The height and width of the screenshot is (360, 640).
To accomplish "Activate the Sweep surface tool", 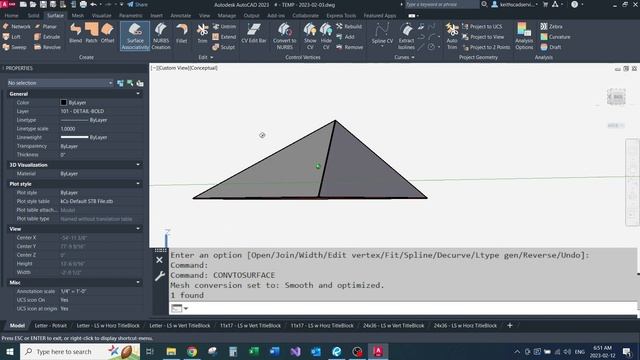I will 15,47.
